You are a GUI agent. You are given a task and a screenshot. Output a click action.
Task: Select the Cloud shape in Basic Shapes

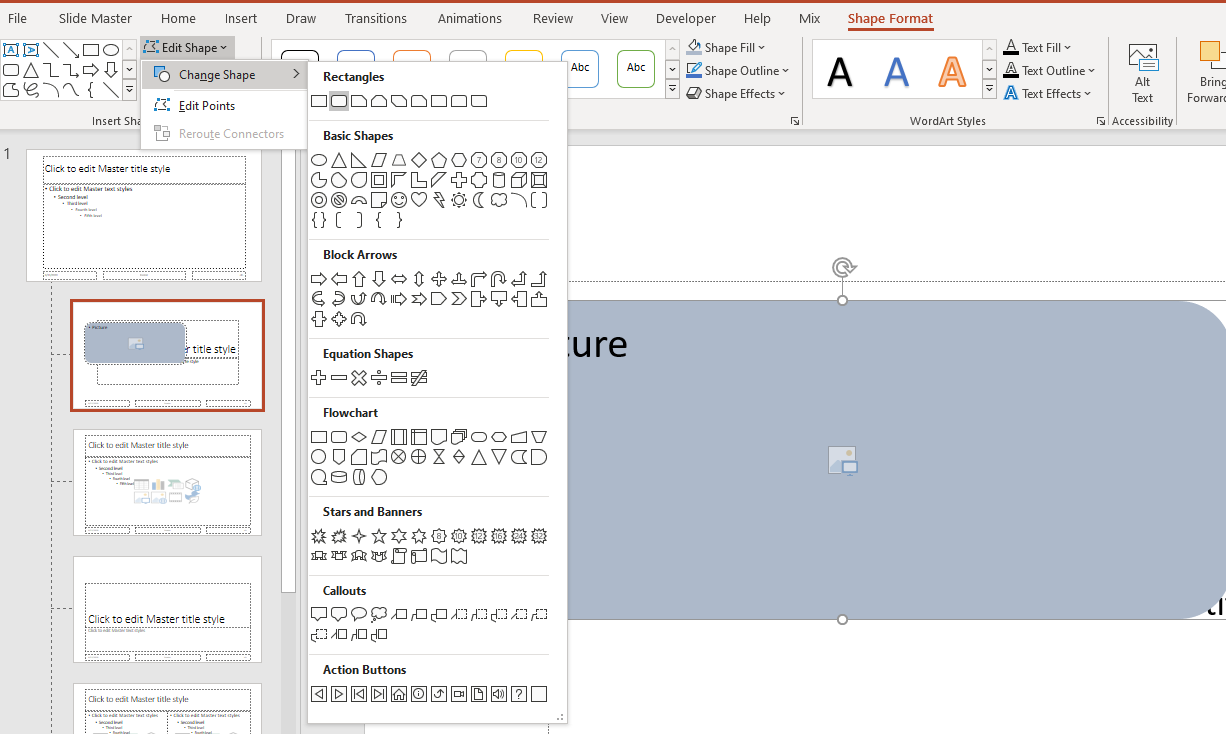click(499, 200)
